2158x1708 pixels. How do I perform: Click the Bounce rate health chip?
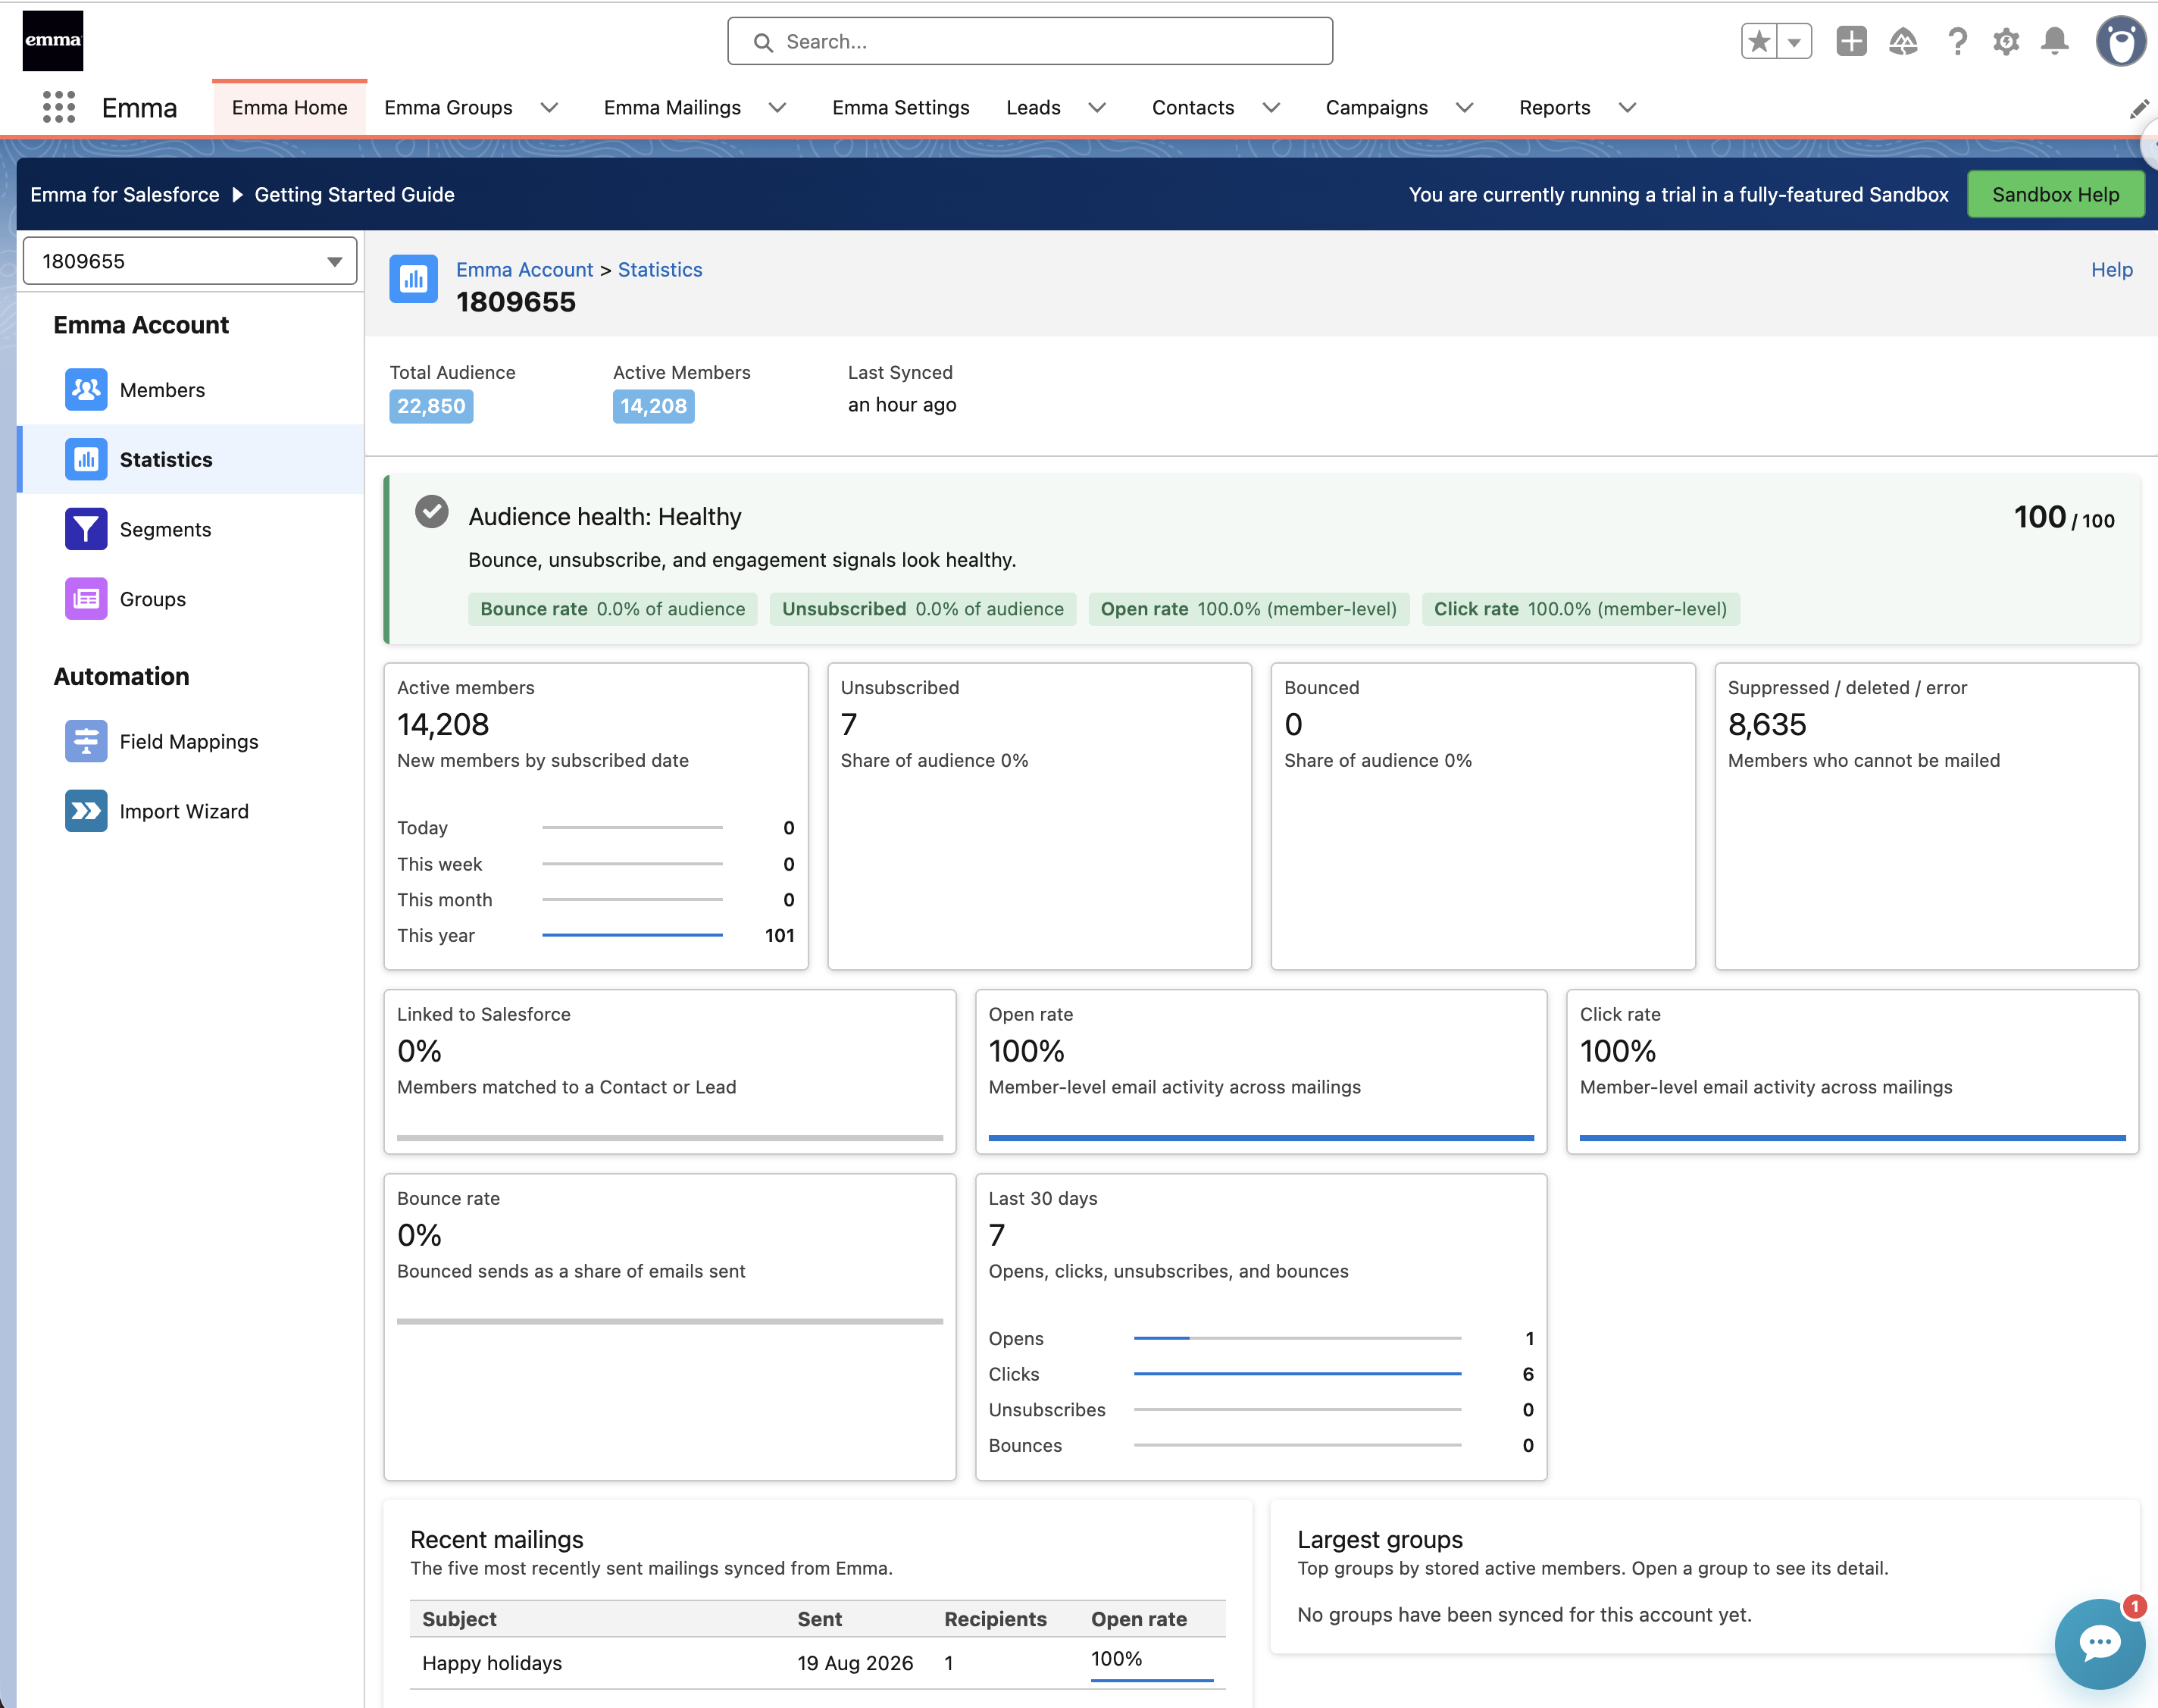pos(612,609)
